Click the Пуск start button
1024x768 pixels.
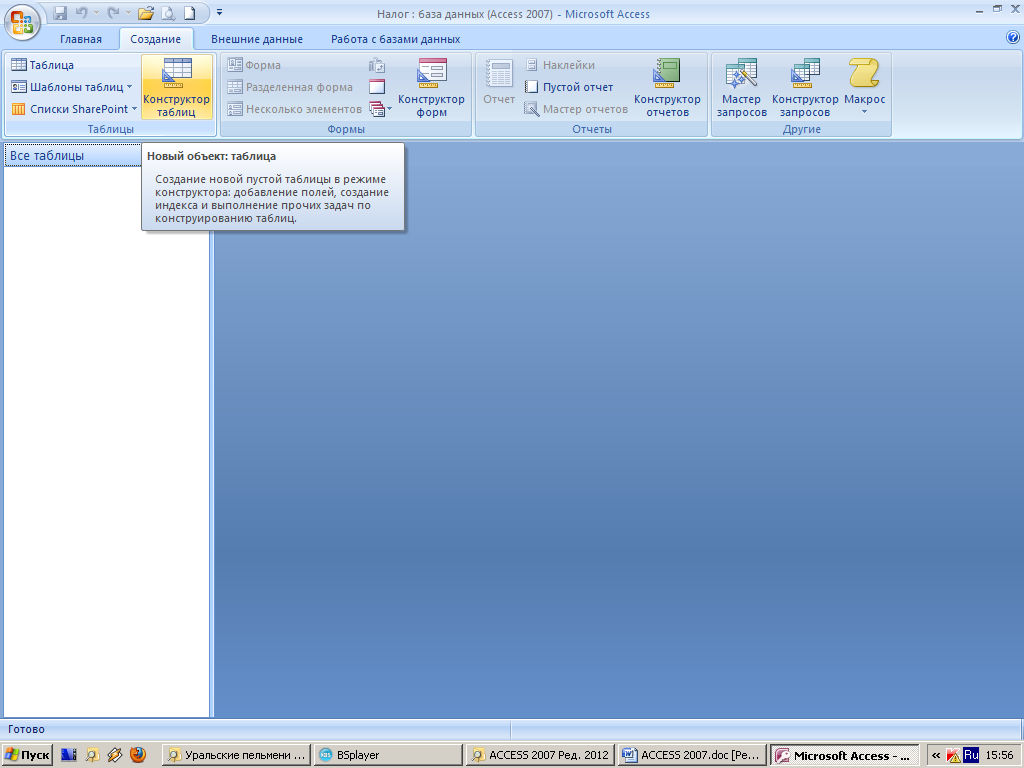click(27, 755)
